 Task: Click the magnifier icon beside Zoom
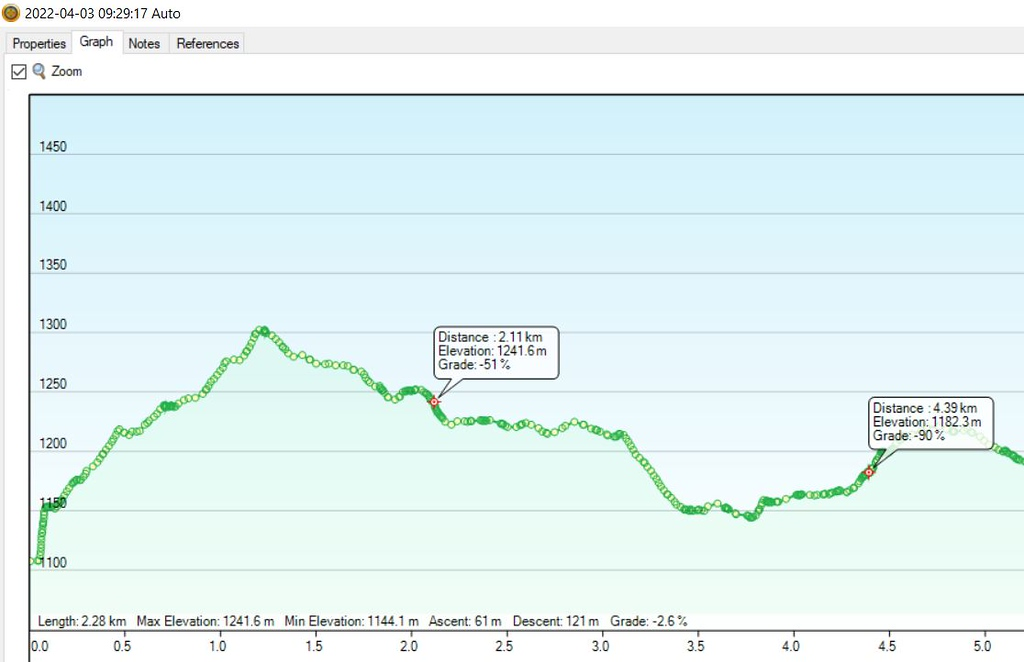tap(40, 72)
